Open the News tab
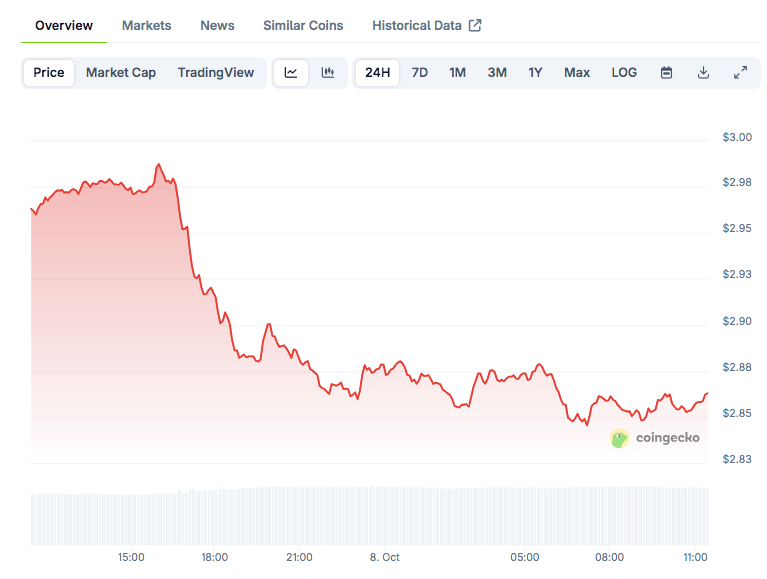767x579 pixels. point(217,26)
